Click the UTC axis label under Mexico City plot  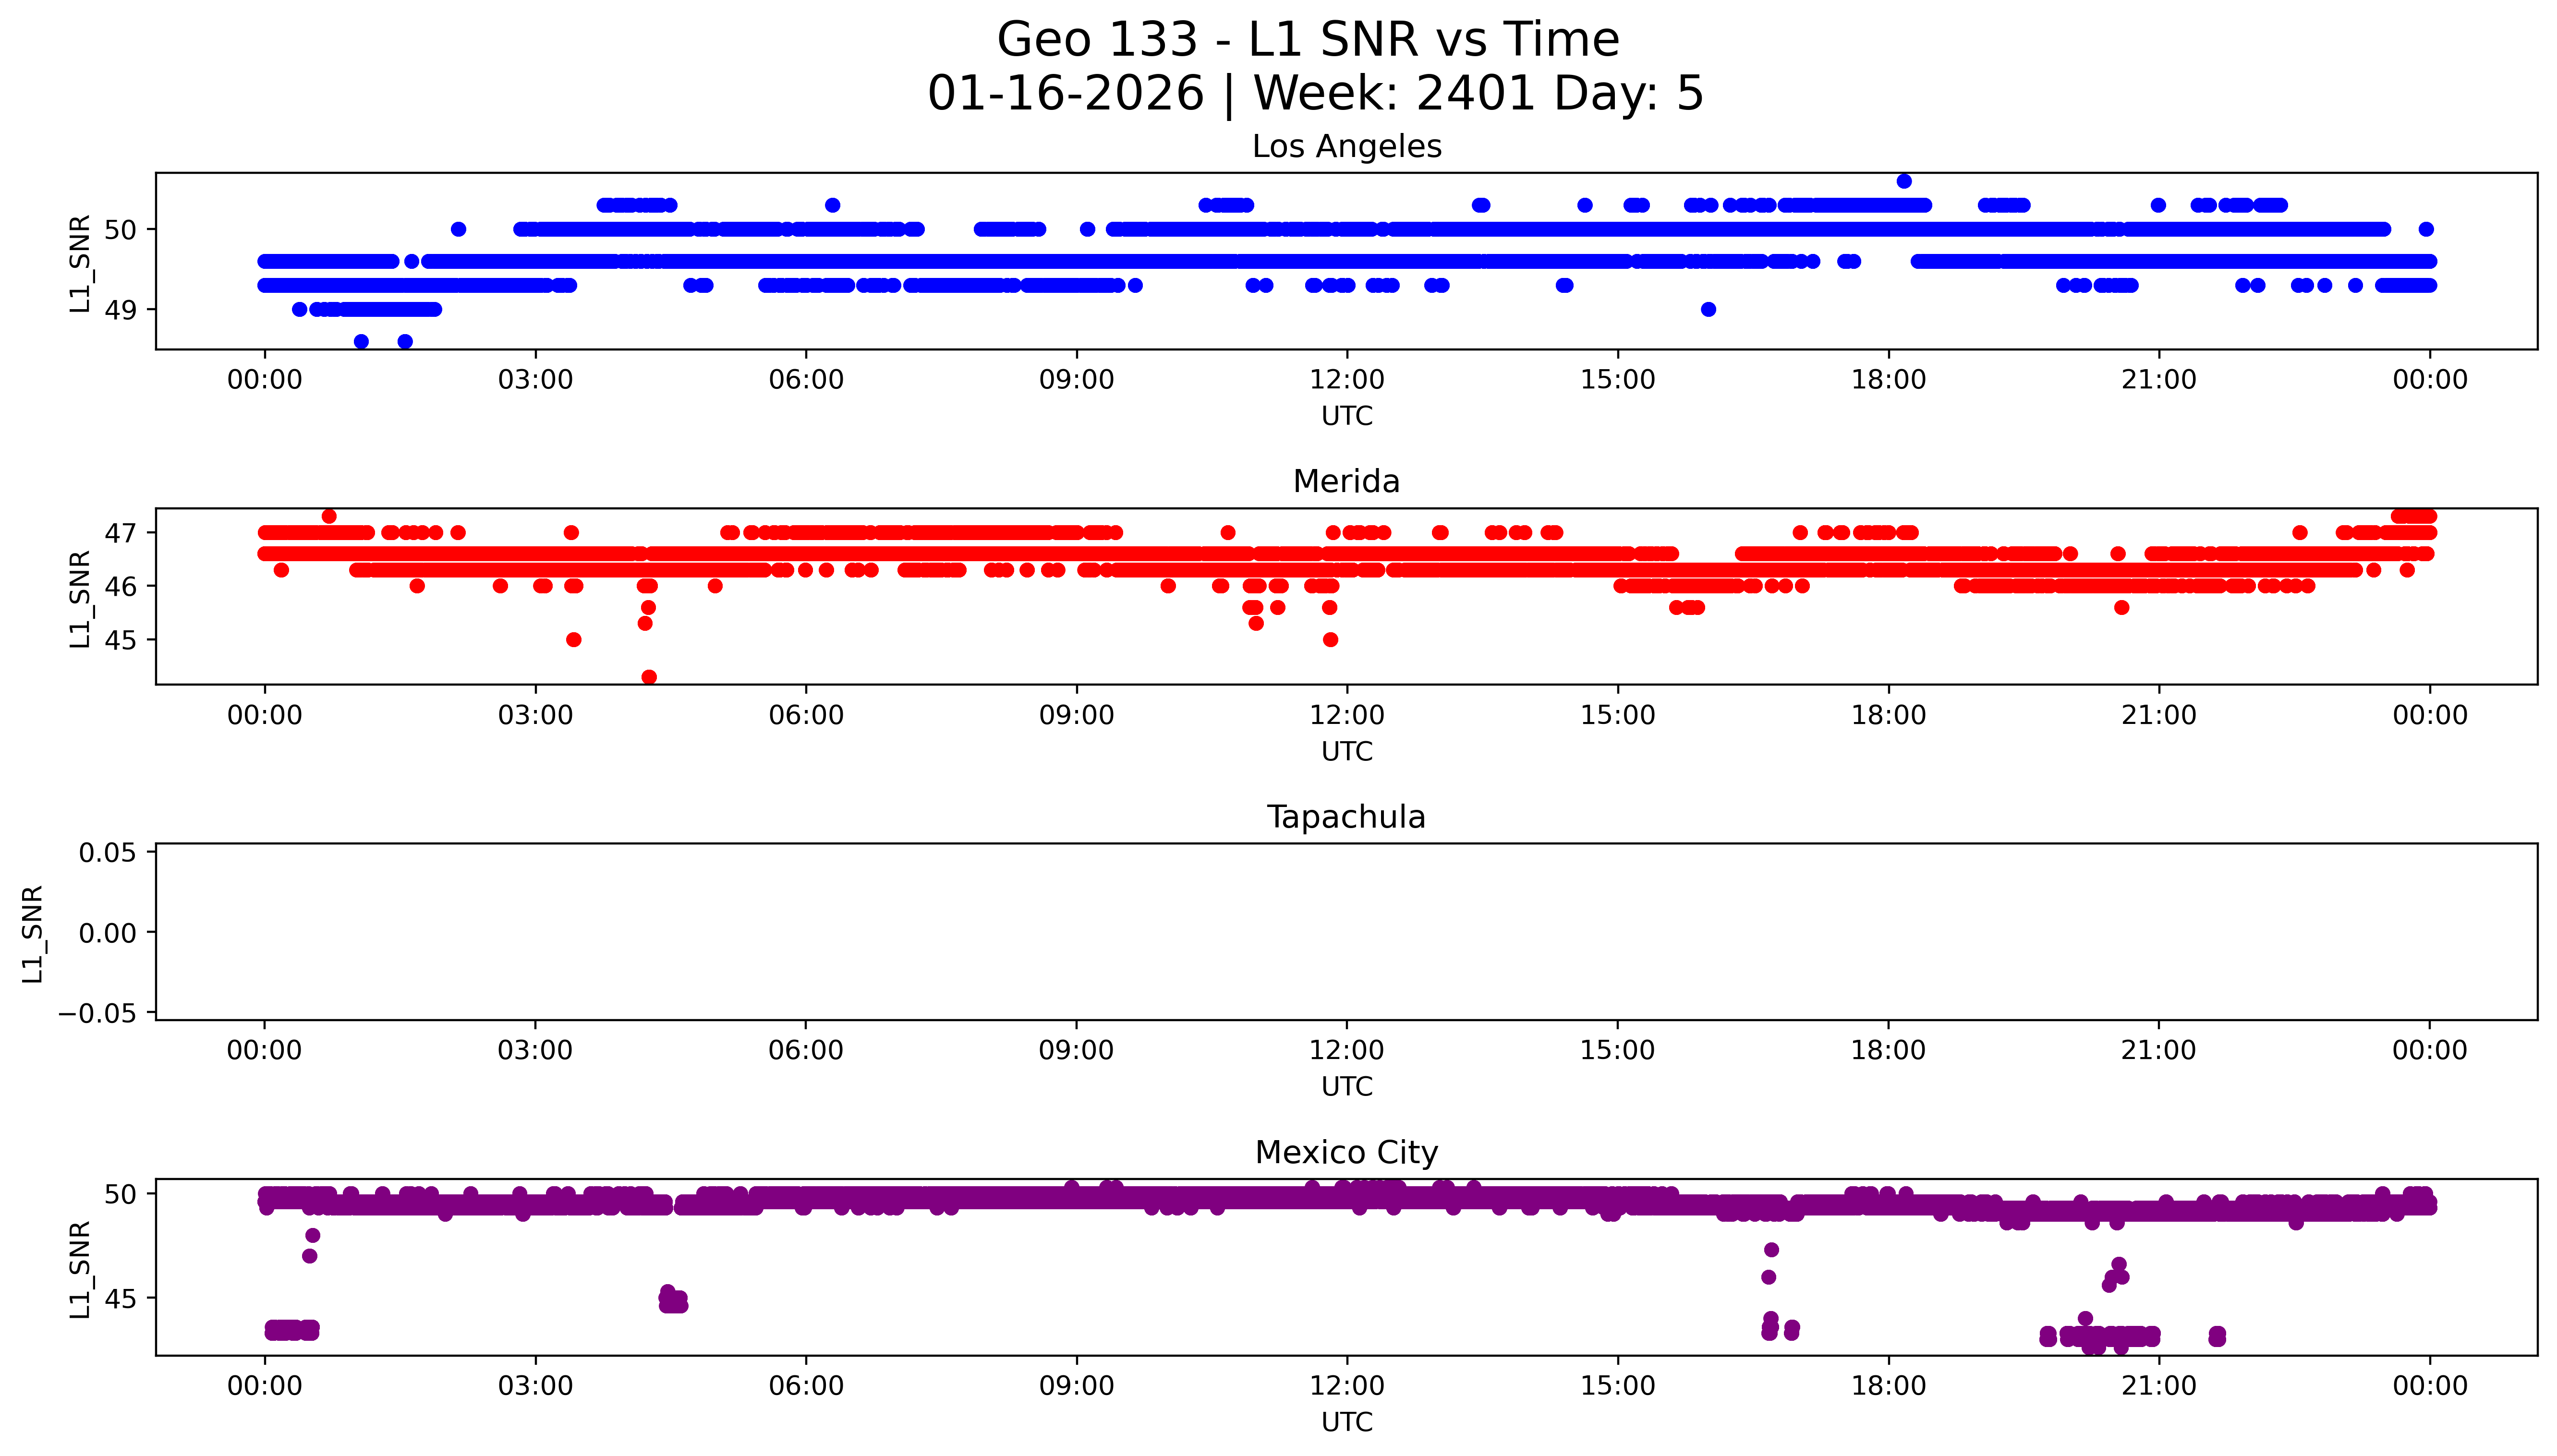tap(1346, 1422)
